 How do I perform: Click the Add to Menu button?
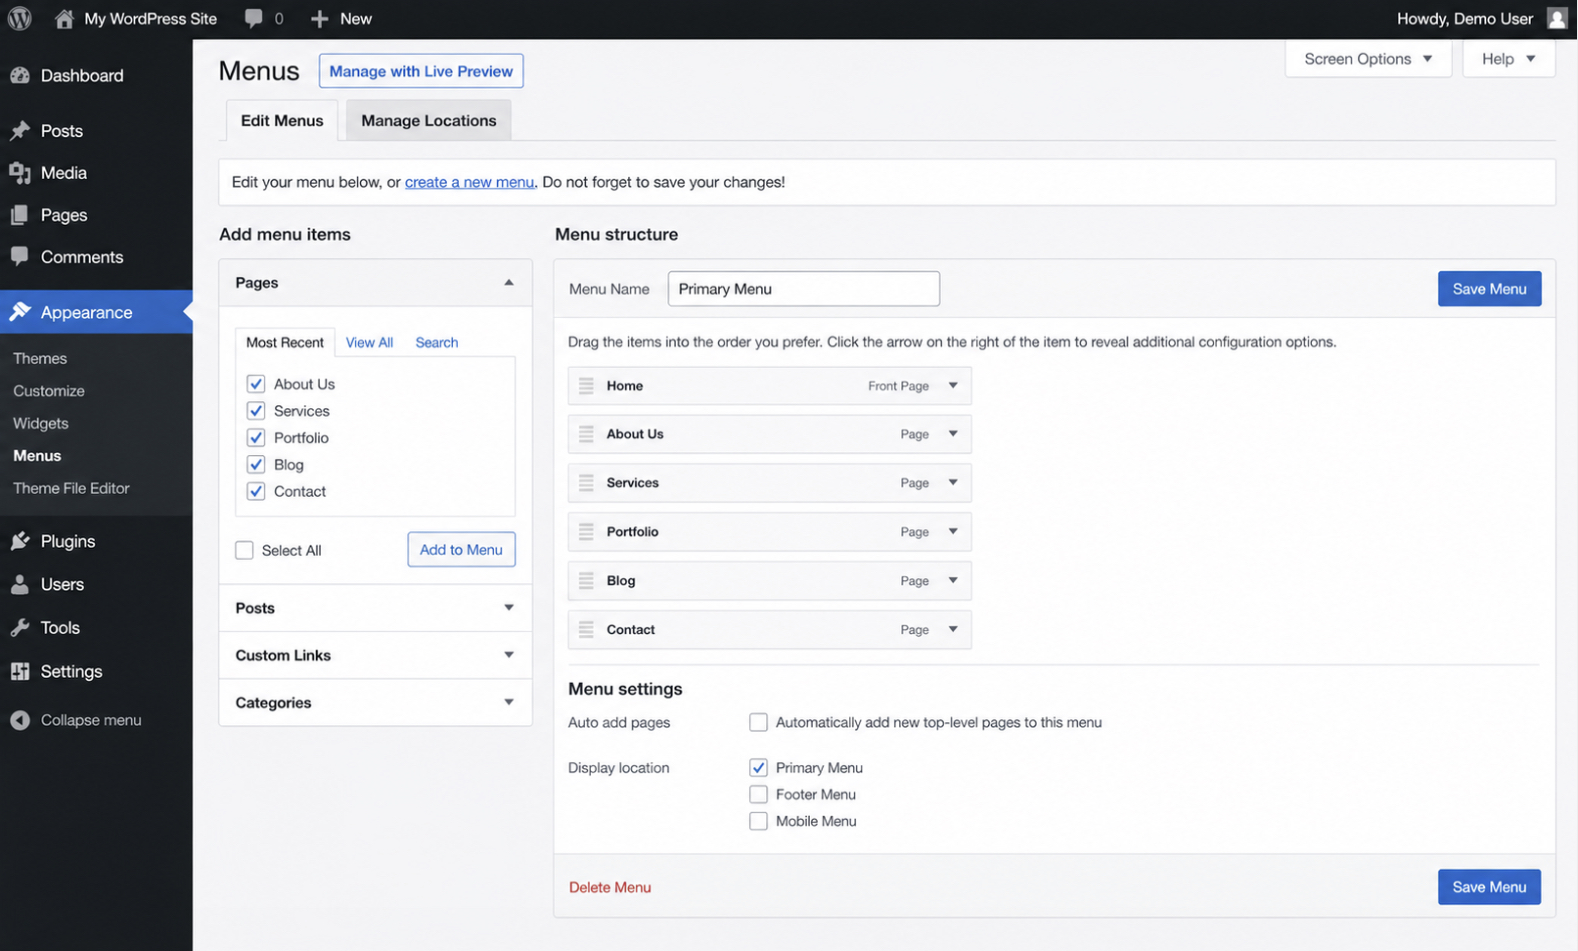pyautogui.click(x=461, y=550)
